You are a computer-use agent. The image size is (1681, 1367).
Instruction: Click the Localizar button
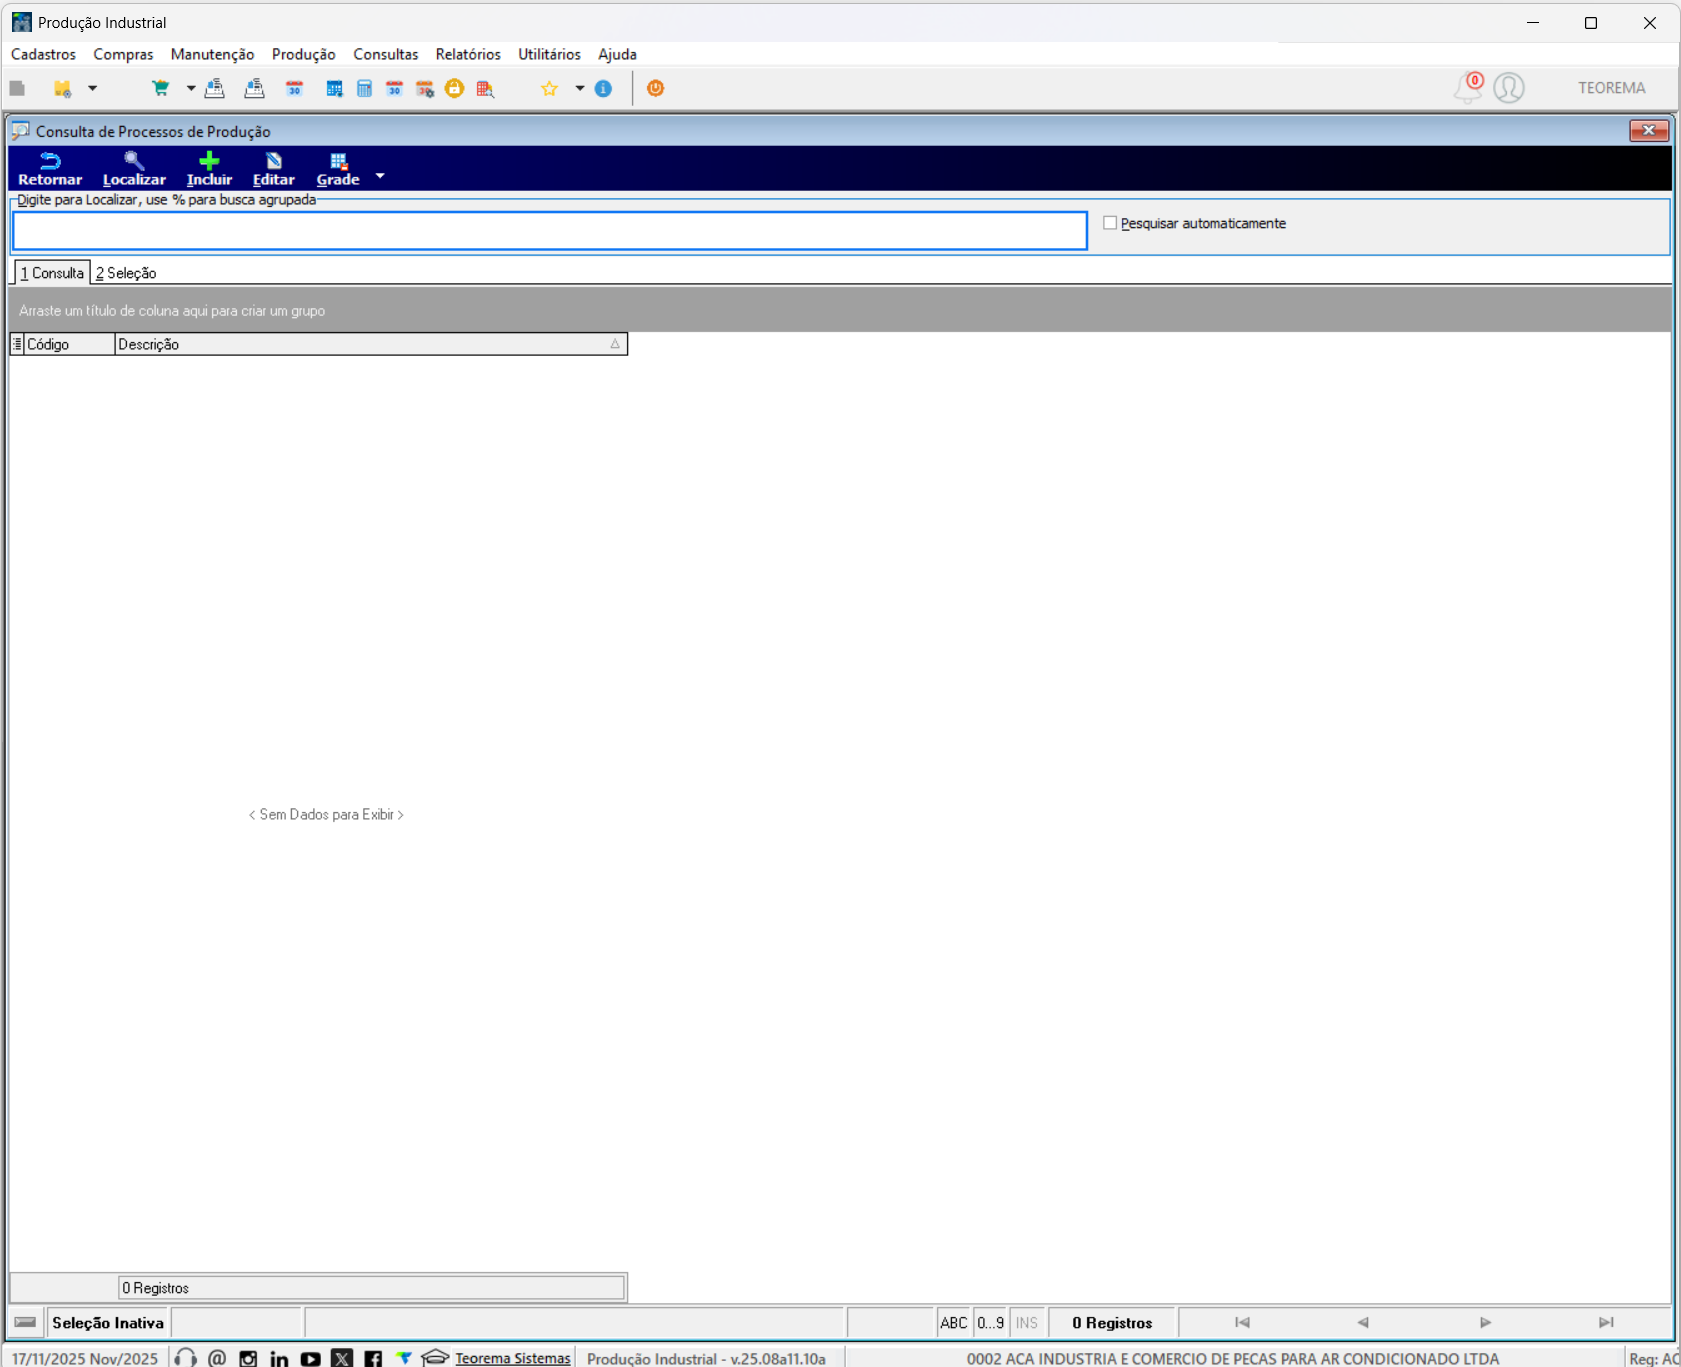(x=134, y=169)
